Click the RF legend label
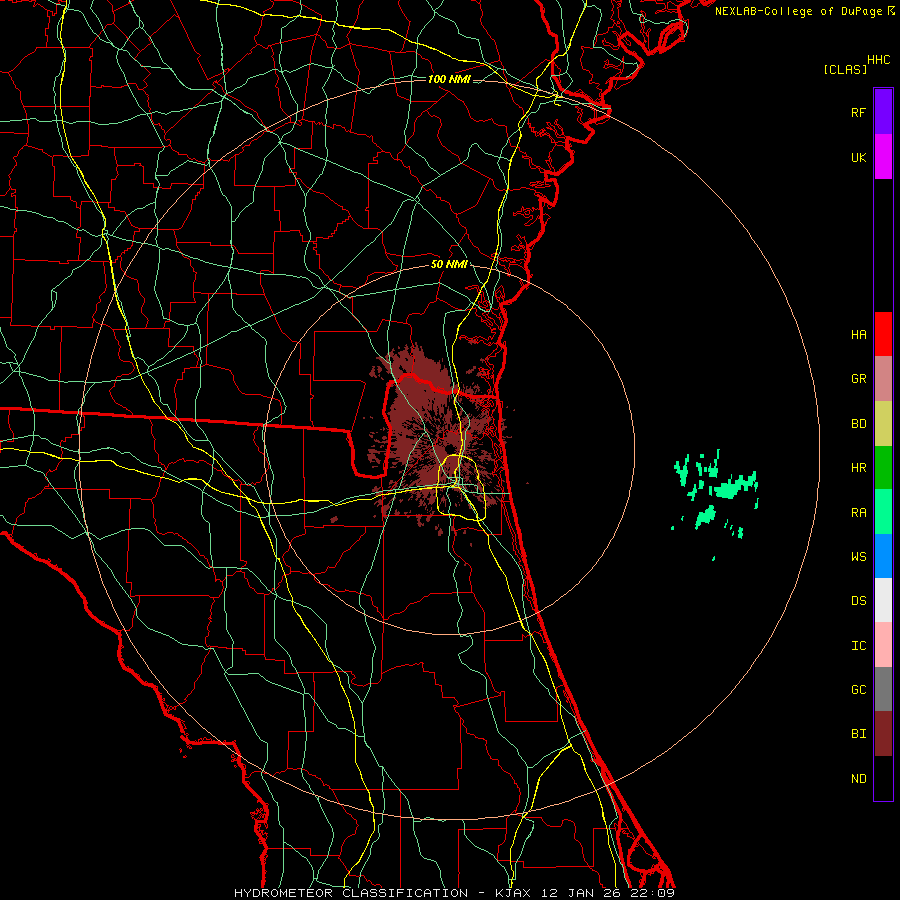Screen dimensions: 900x900 coord(858,112)
